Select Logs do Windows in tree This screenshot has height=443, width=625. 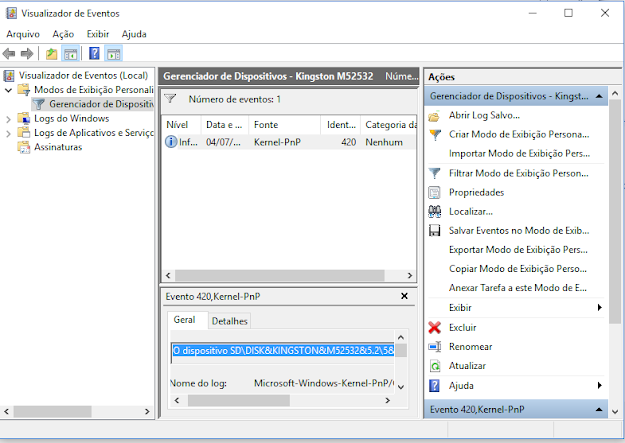pyautogui.click(x=72, y=119)
